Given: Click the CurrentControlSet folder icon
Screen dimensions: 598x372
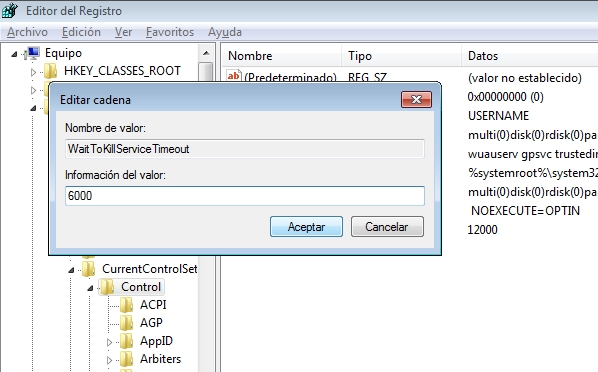Looking at the screenshot, I should pyautogui.click(x=88, y=269).
